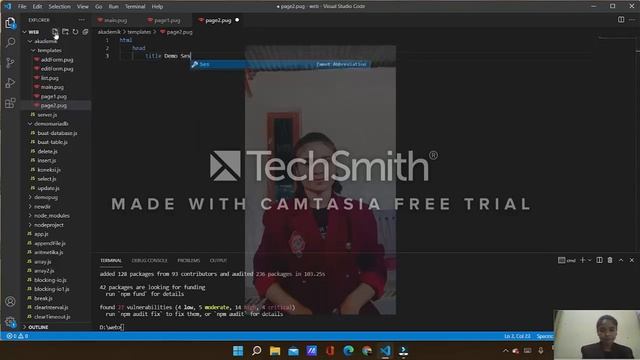Switch to the PROBLEMS panel tab
640x360 pixels.
pyautogui.click(x=189, y=260)
